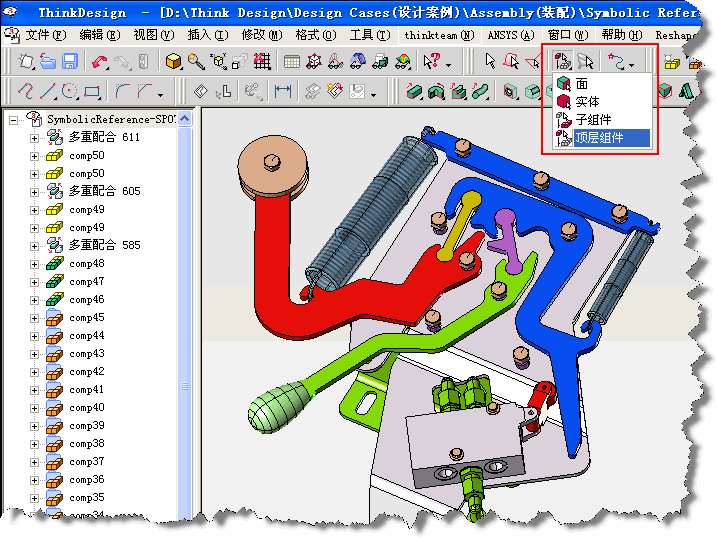Click the linear dimension tool icon
The image size is (717, 538).
(283, 91)
